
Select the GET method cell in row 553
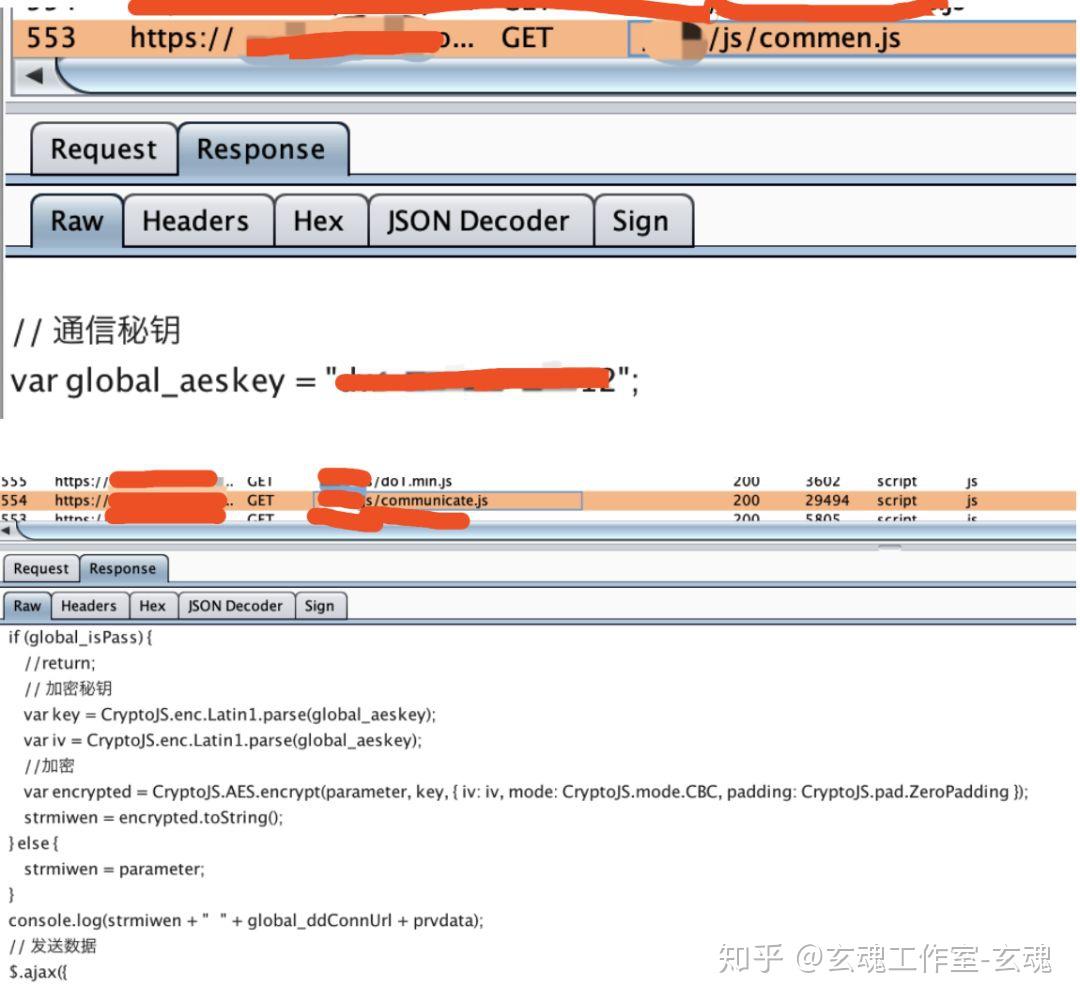527,38
